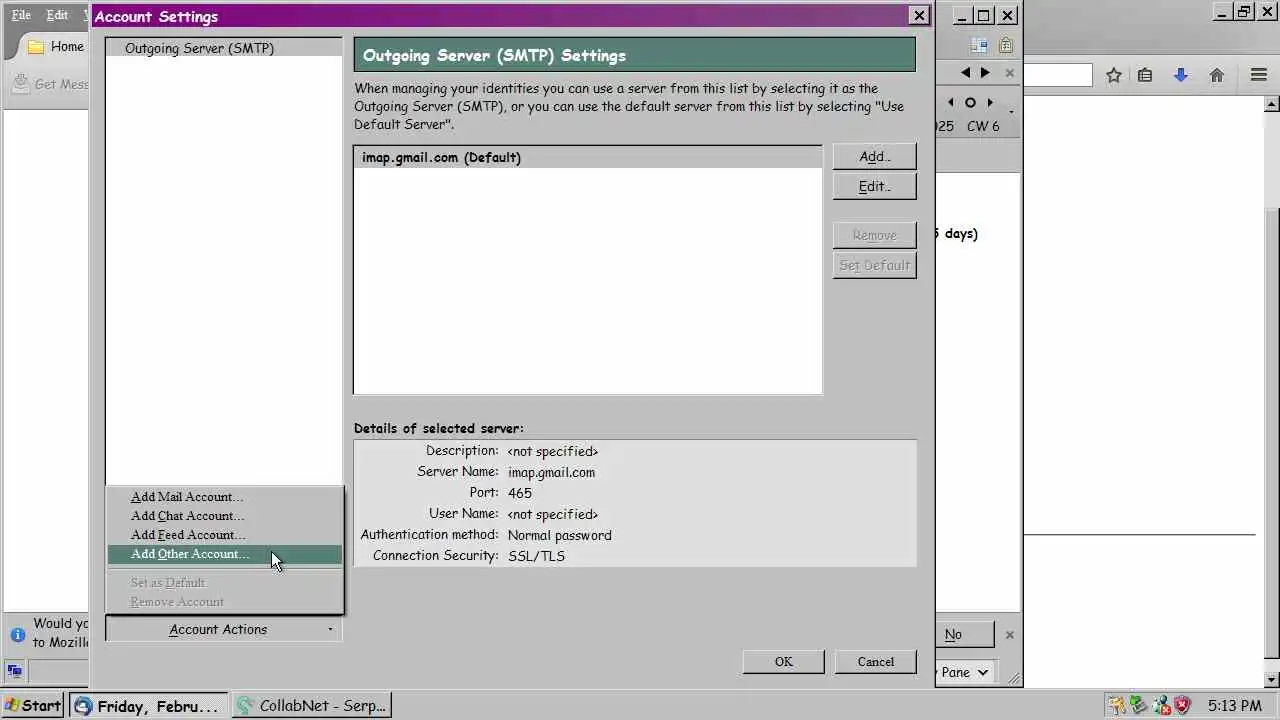Click the blue downloads arrow icon
Viewport: 1280px width, 720px height.
(1181, 75)
